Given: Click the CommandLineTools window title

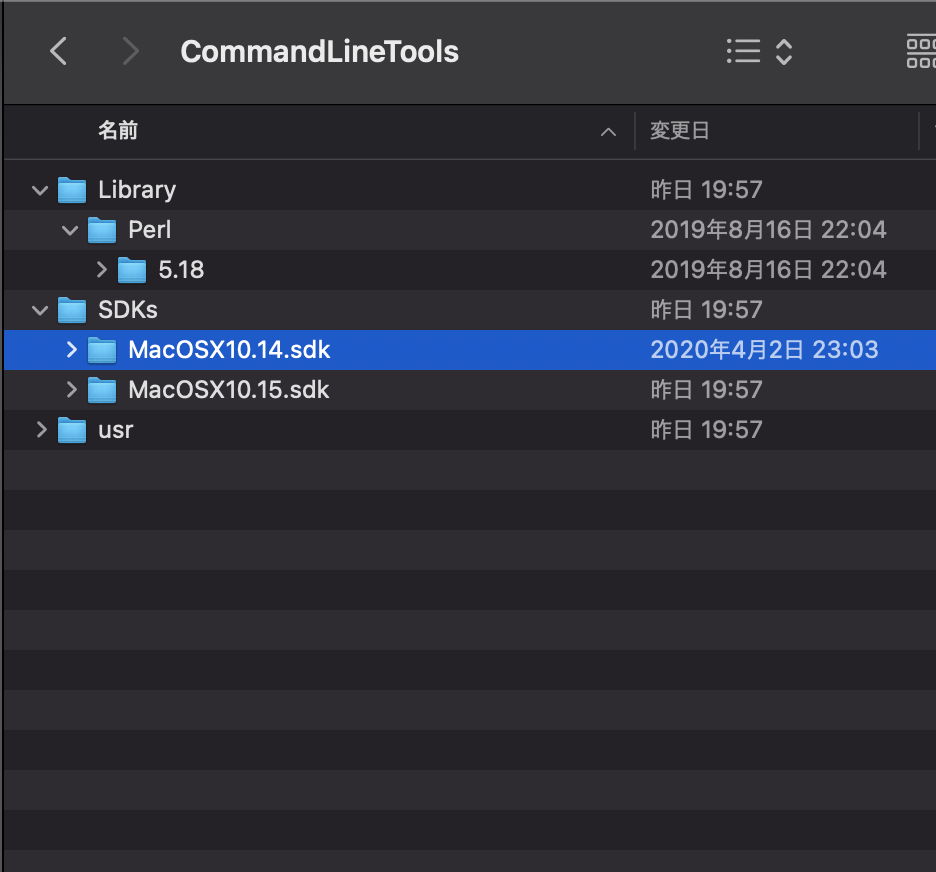Looking at the screenshot, I should [319, 51].
